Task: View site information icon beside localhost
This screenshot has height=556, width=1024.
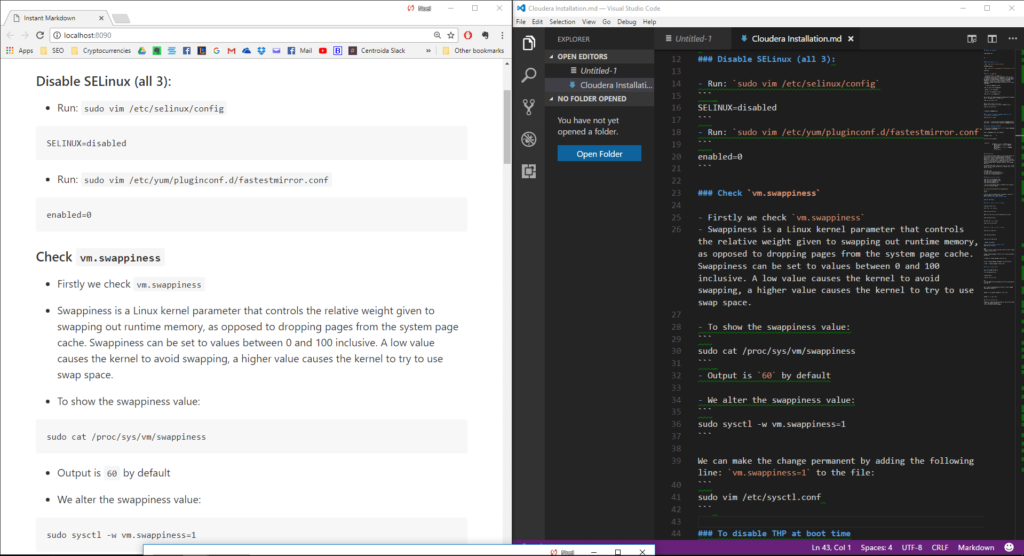Action: (x=57, y=35)
